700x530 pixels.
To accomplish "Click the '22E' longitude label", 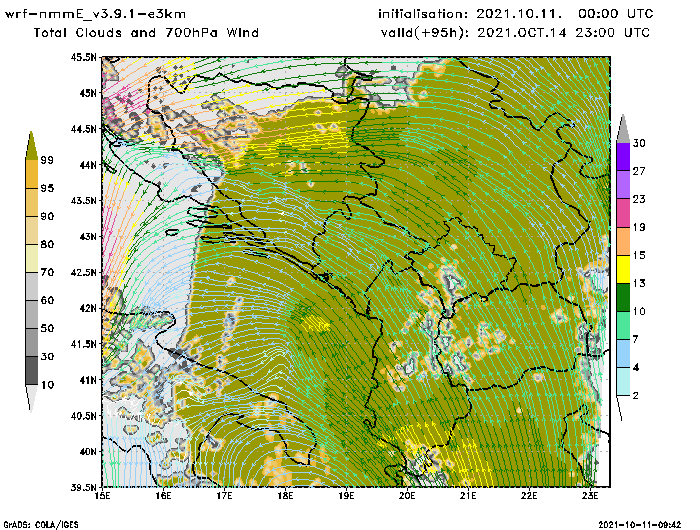I will [x=529, y=496].
